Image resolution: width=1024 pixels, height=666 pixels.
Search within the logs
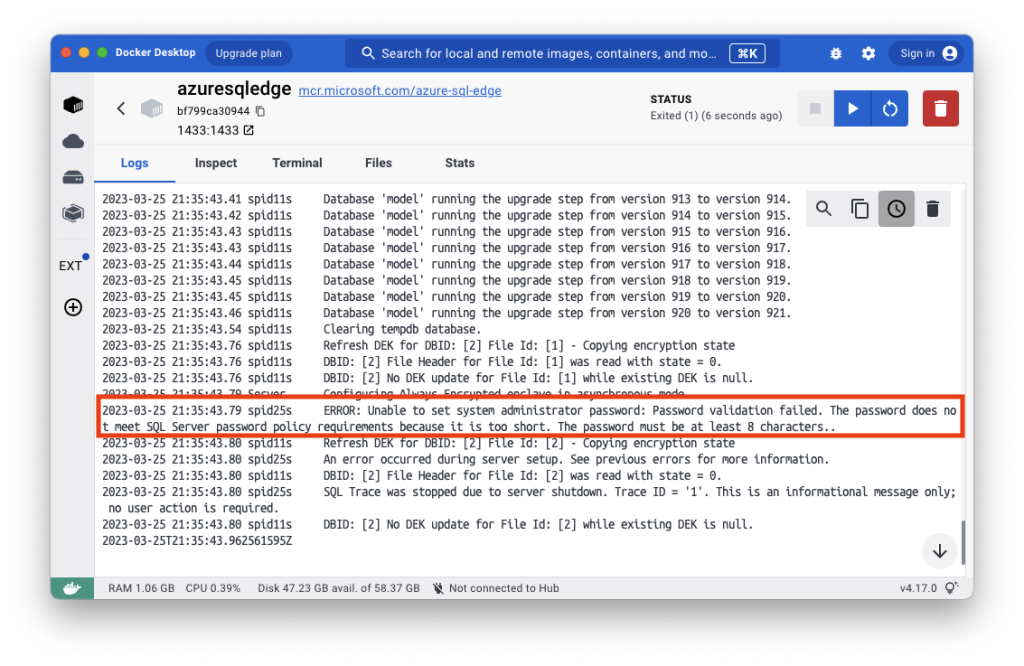824,209
